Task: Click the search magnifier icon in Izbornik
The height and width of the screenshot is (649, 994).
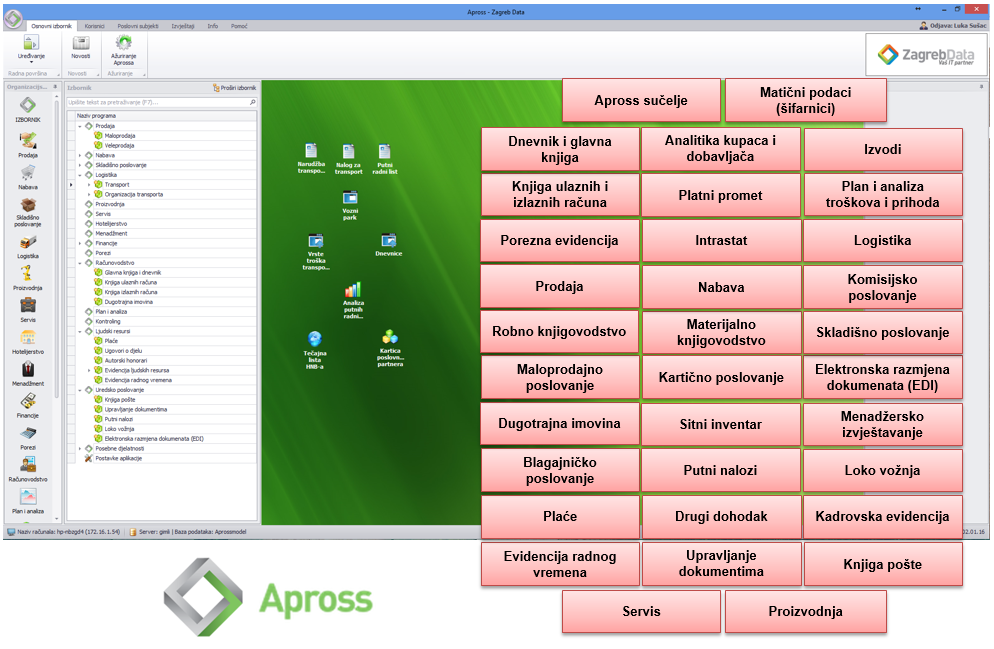Action: [x=252, y=102]
